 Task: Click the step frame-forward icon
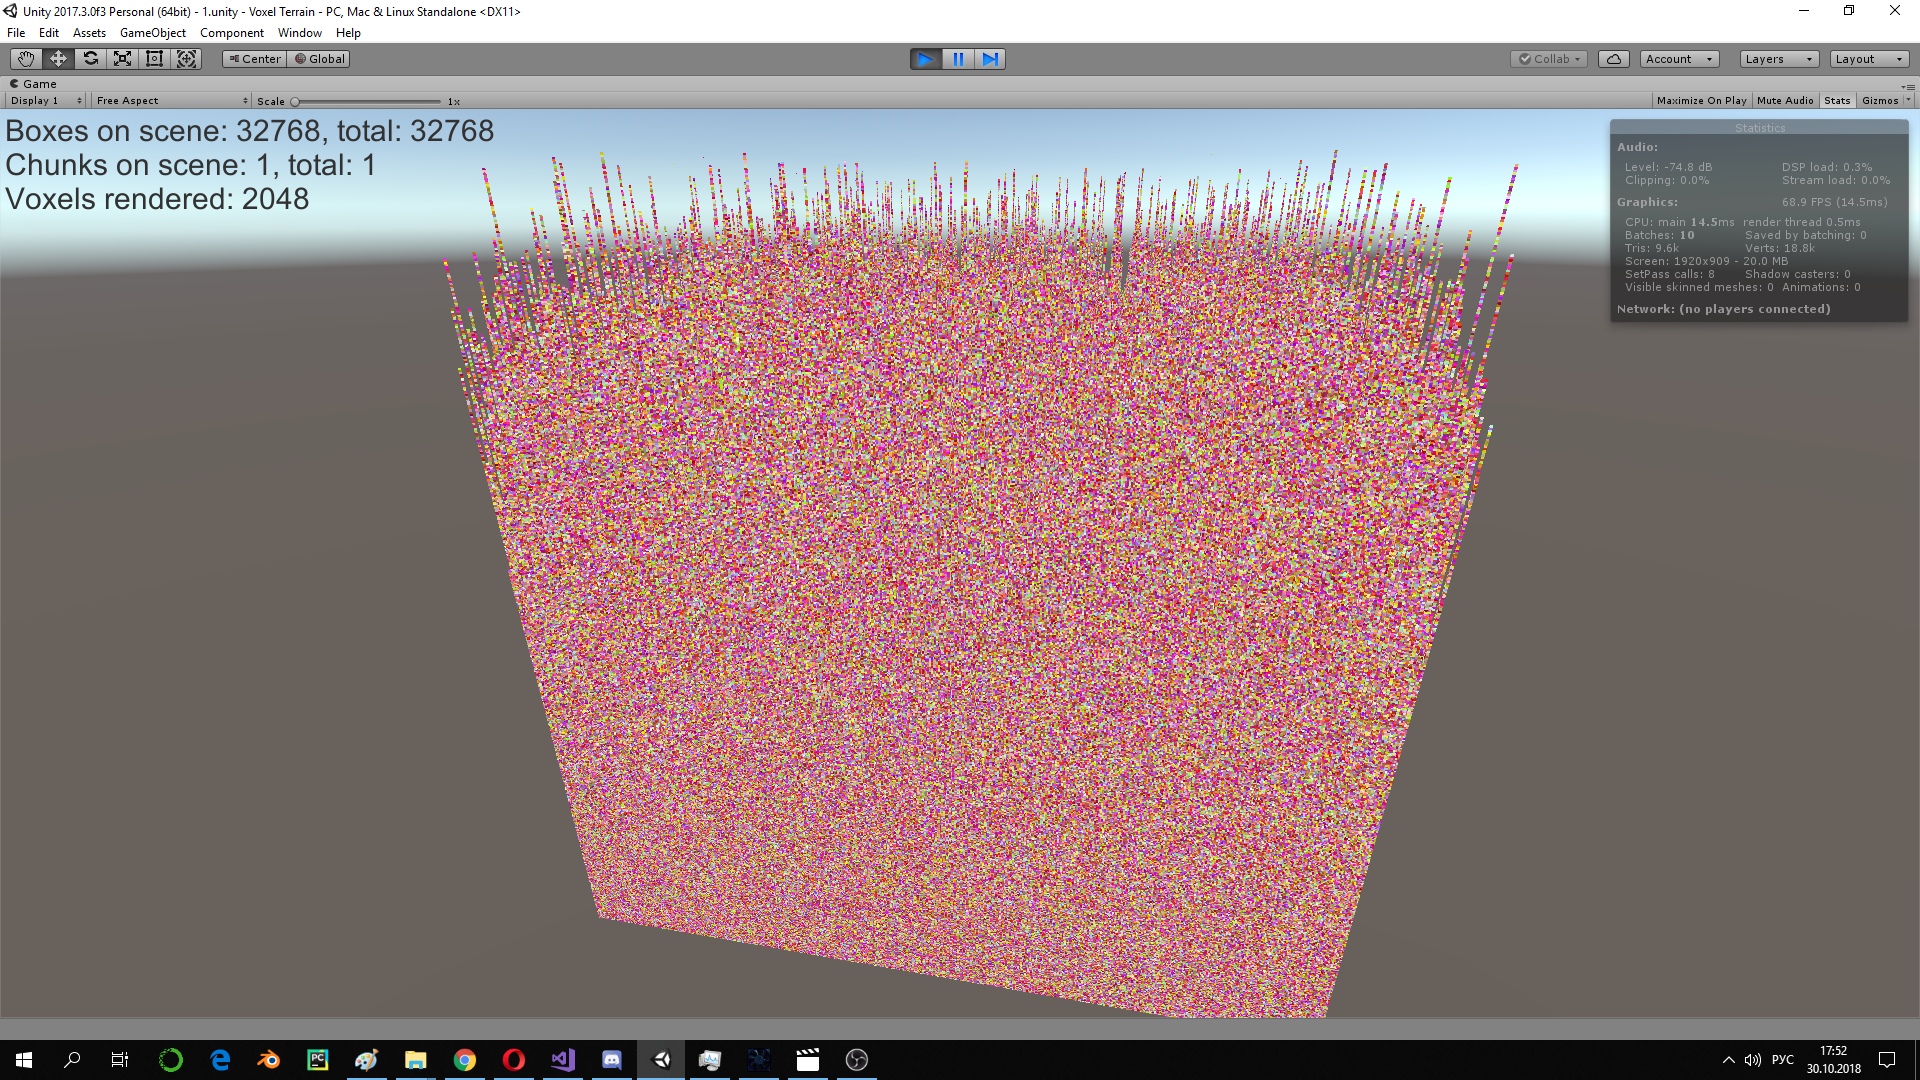[x=990, y=59]
